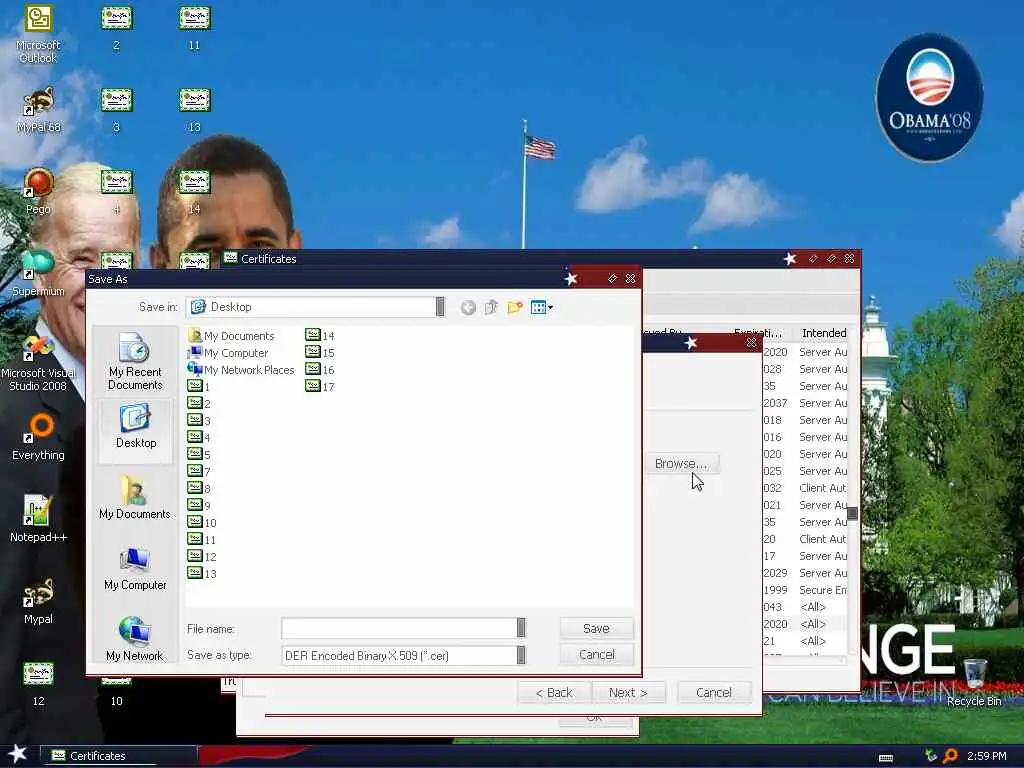Switch to Certificates taskbar button
Image resolution: width=1024 pixels, height=768 pixels.
click(119, 756)
